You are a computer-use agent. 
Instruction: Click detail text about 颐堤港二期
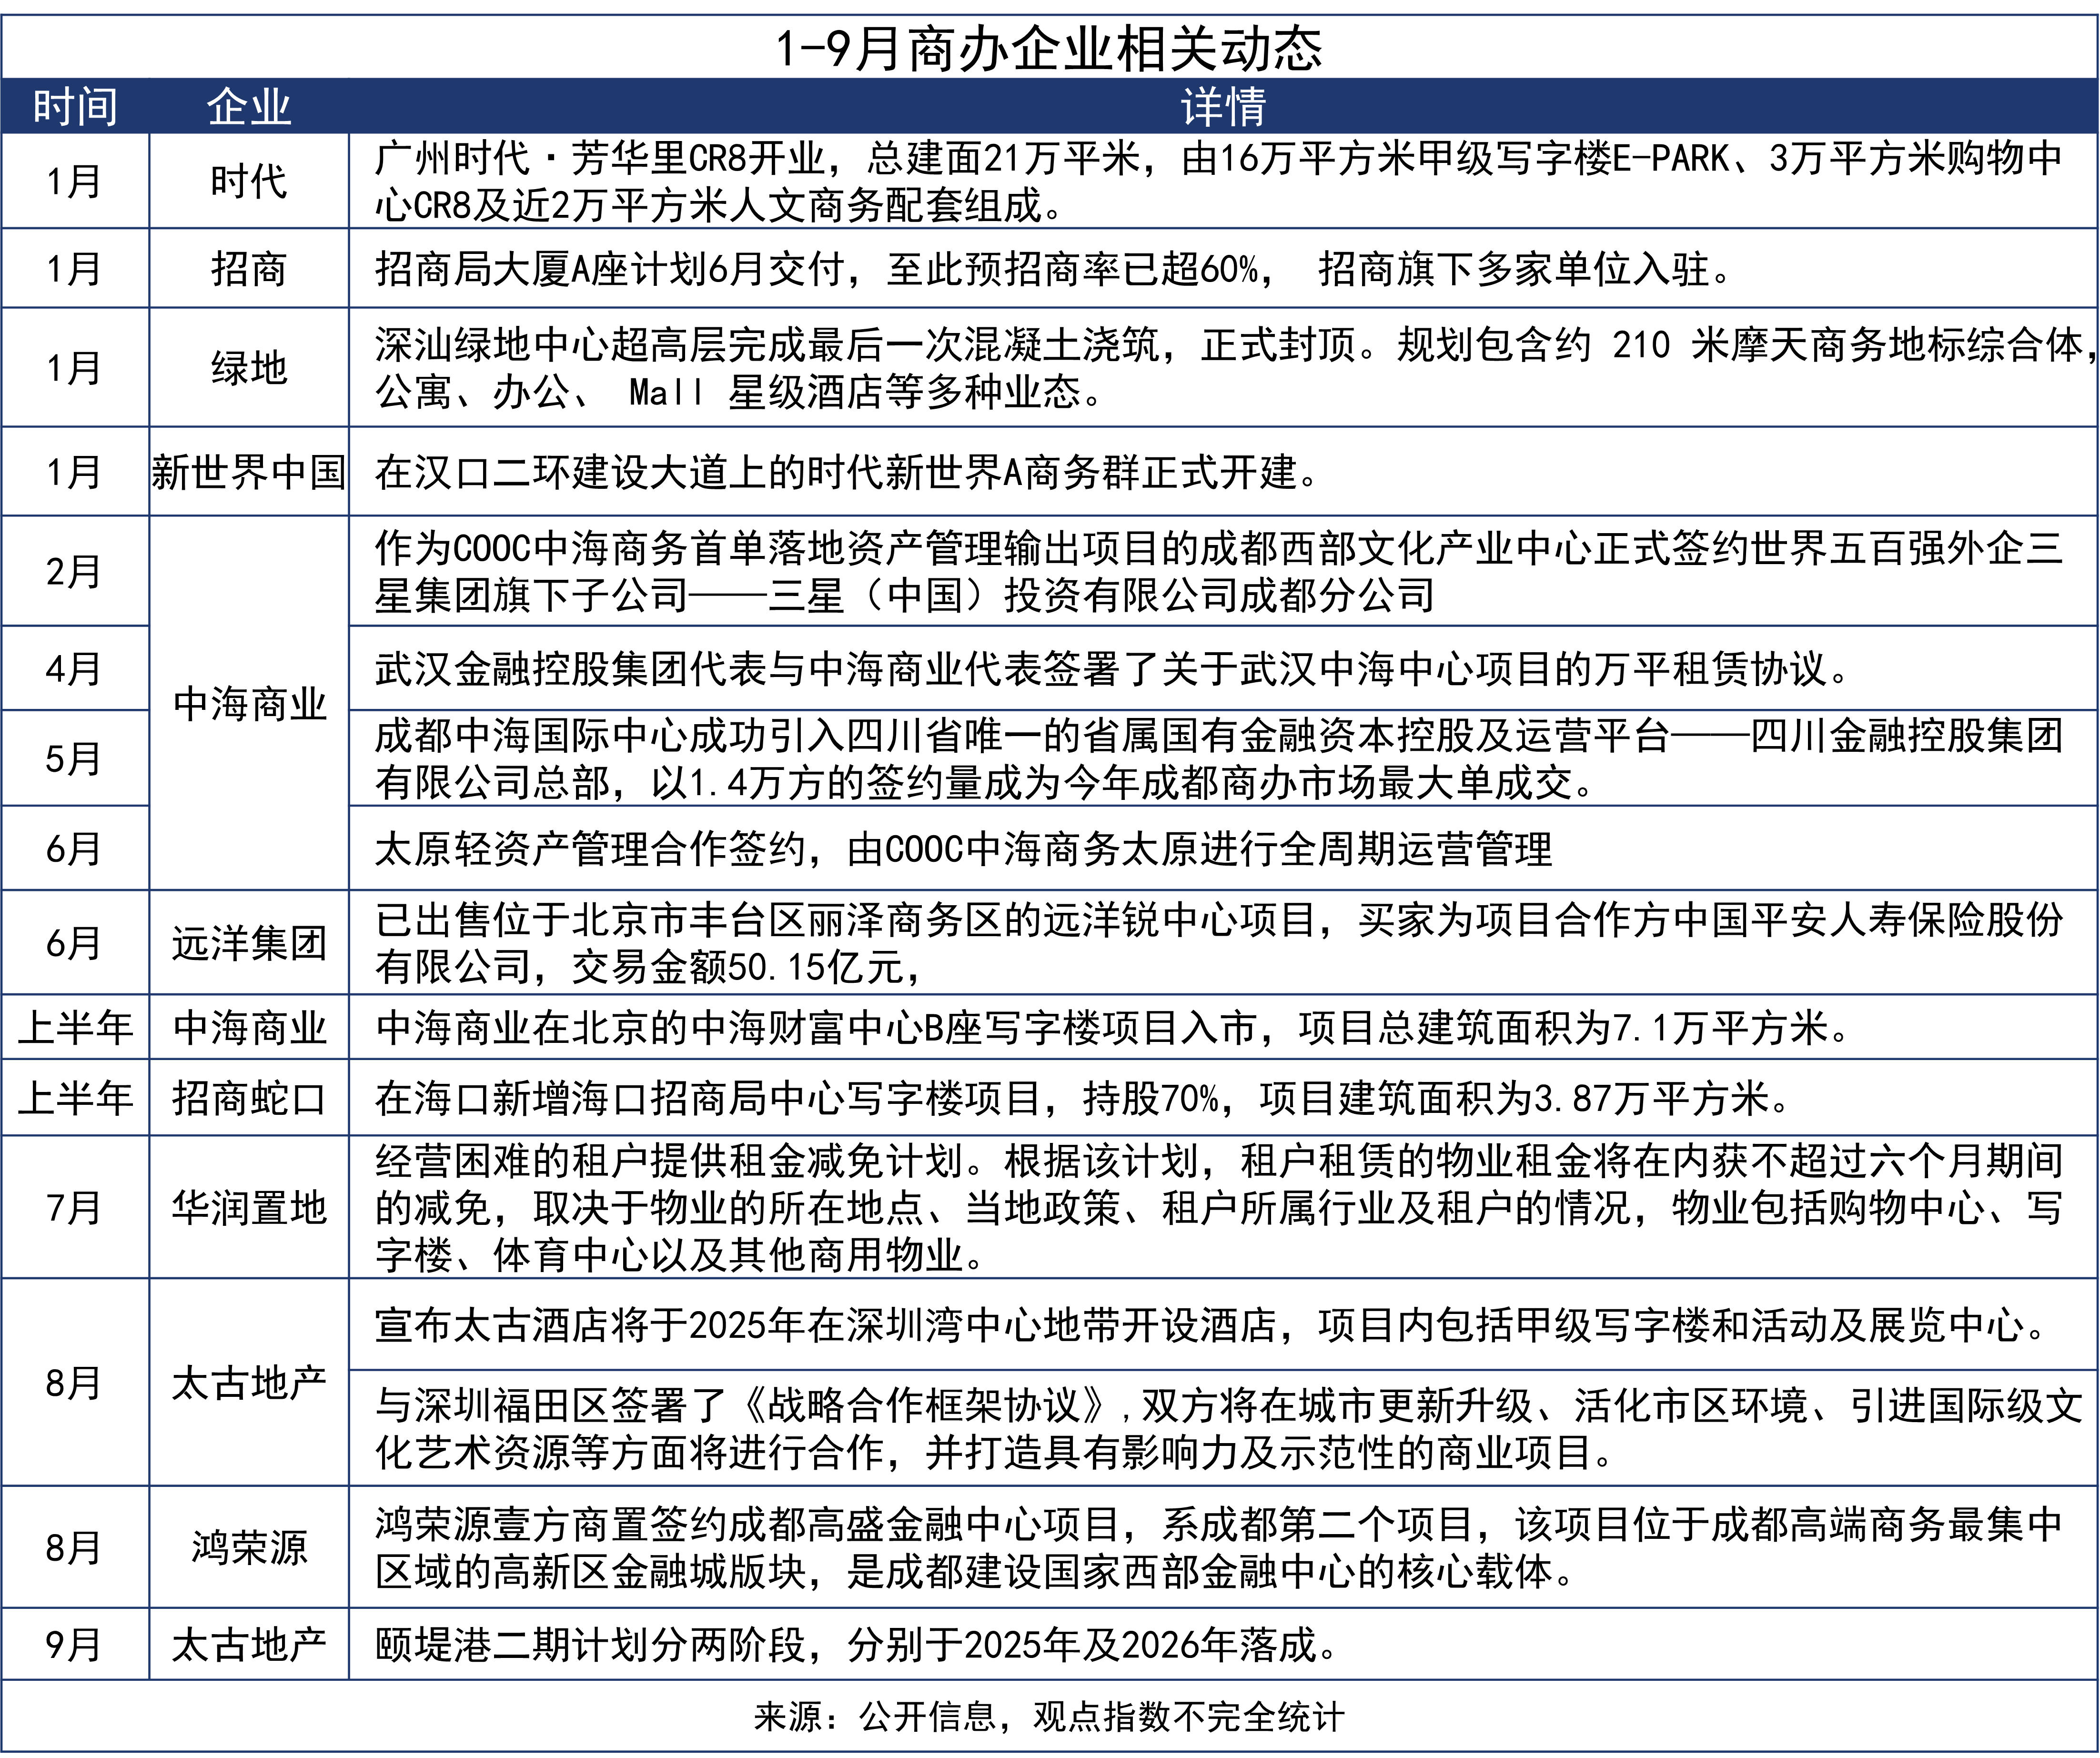click(x=856, y=1644)
